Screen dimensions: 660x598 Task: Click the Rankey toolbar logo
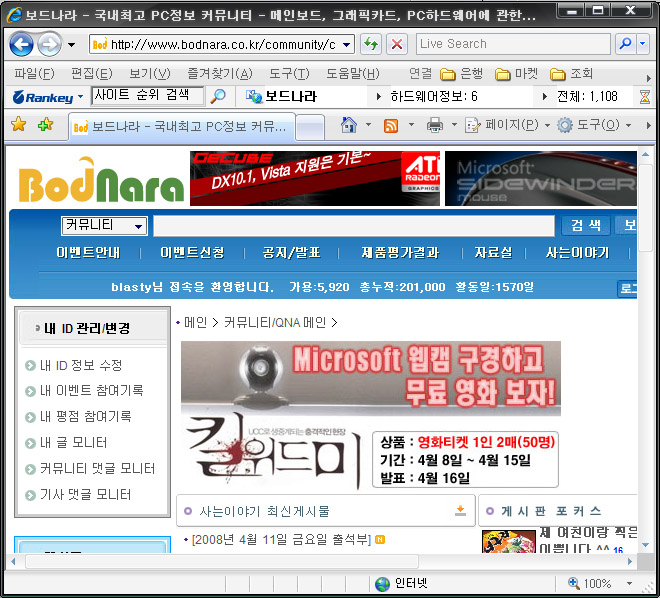click(x=43, y=98)
